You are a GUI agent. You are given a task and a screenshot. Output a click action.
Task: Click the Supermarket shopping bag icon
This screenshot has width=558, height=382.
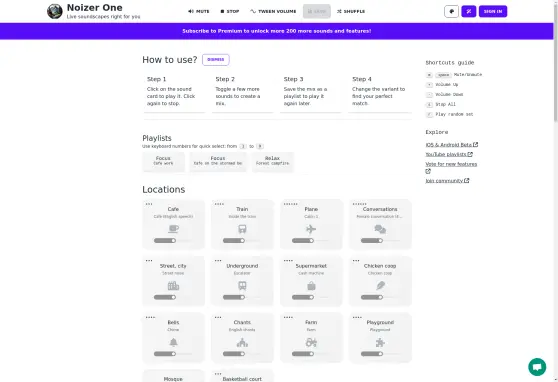[311, 286]
